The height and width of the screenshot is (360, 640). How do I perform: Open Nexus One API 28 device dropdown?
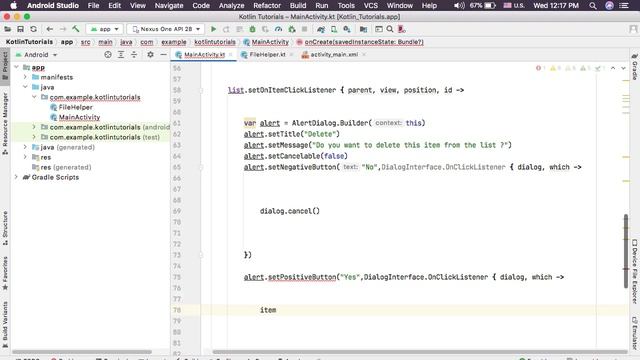pos(166,29)
